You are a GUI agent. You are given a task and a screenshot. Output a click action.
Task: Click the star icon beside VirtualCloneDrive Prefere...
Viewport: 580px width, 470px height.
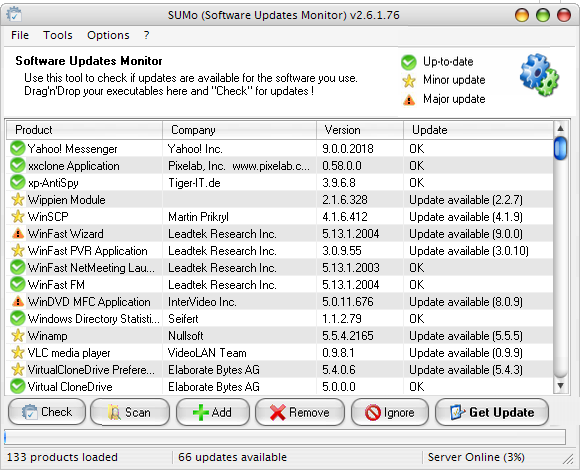point(17,369)
